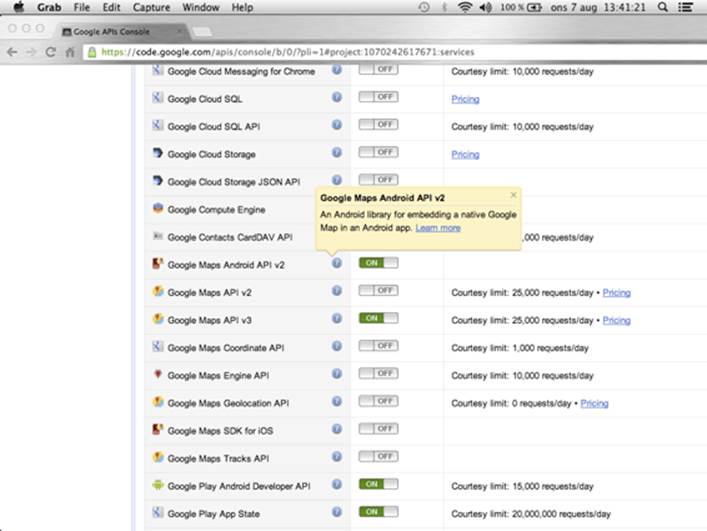This screenshot has height=531, width=707.
Task: Open Pricing link for Google Cloud Storage
Action: pos(465,155)
